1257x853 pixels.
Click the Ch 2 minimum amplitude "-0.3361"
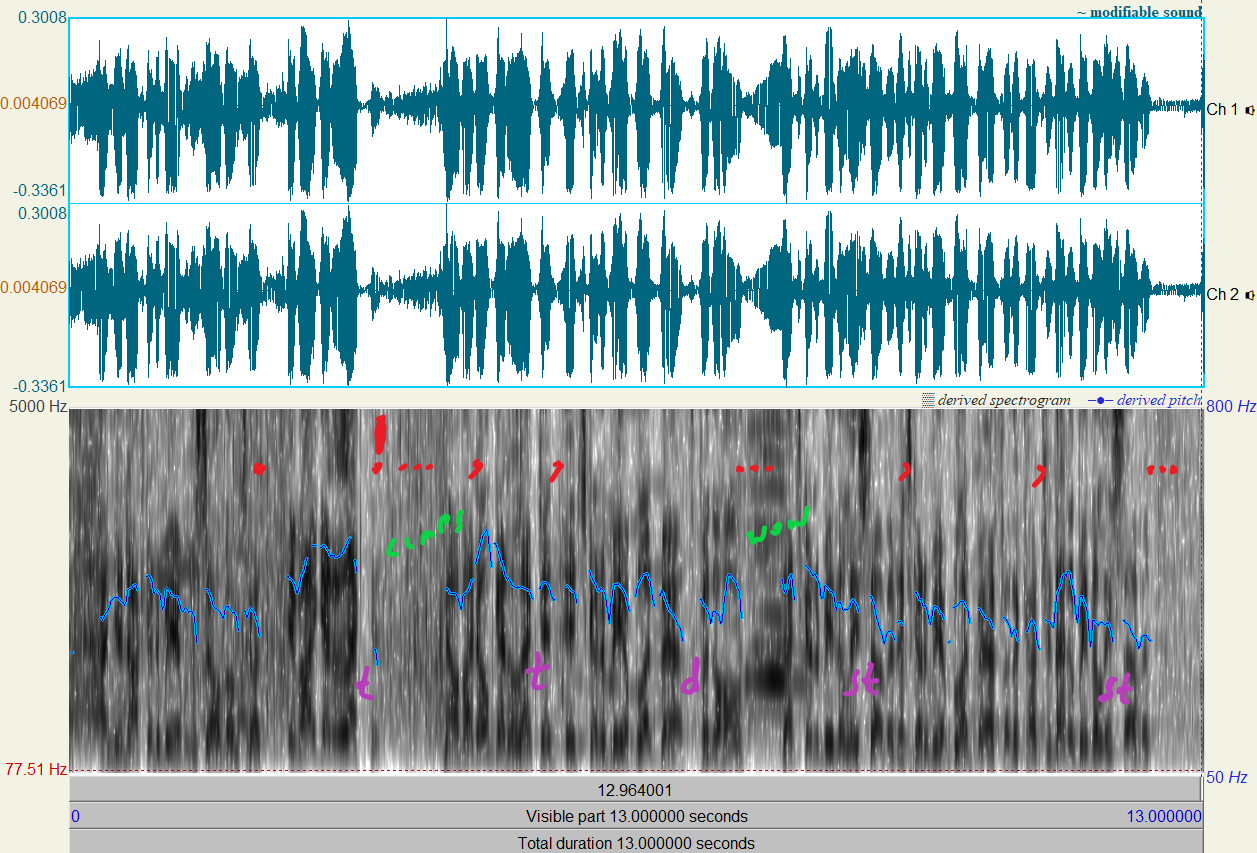point(40,386)
